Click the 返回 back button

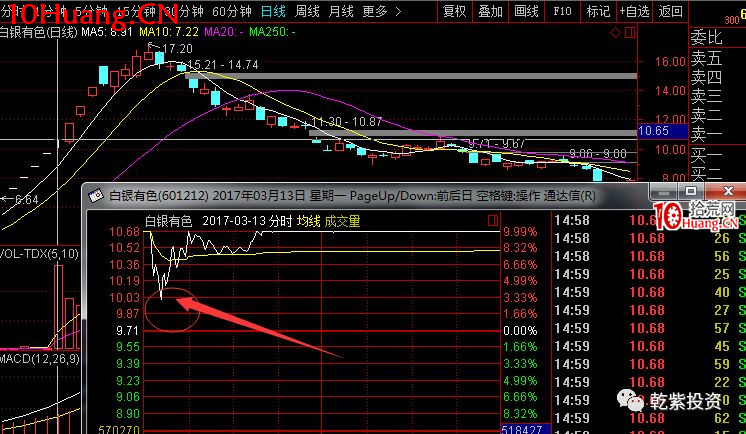(x=670, y=11)
